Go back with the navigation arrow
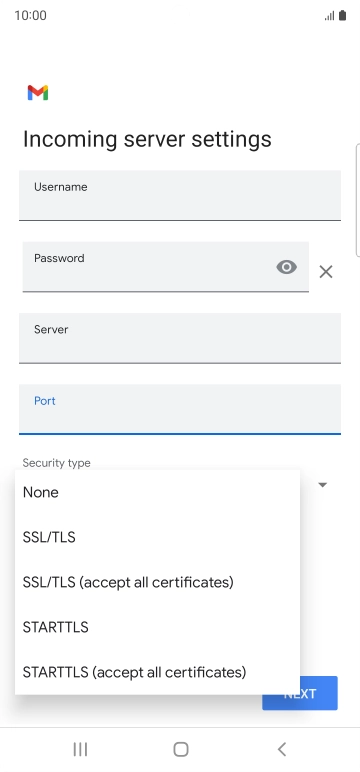This screenshot has width=360, height=772. pyautogui.click(x=282, y=749)
